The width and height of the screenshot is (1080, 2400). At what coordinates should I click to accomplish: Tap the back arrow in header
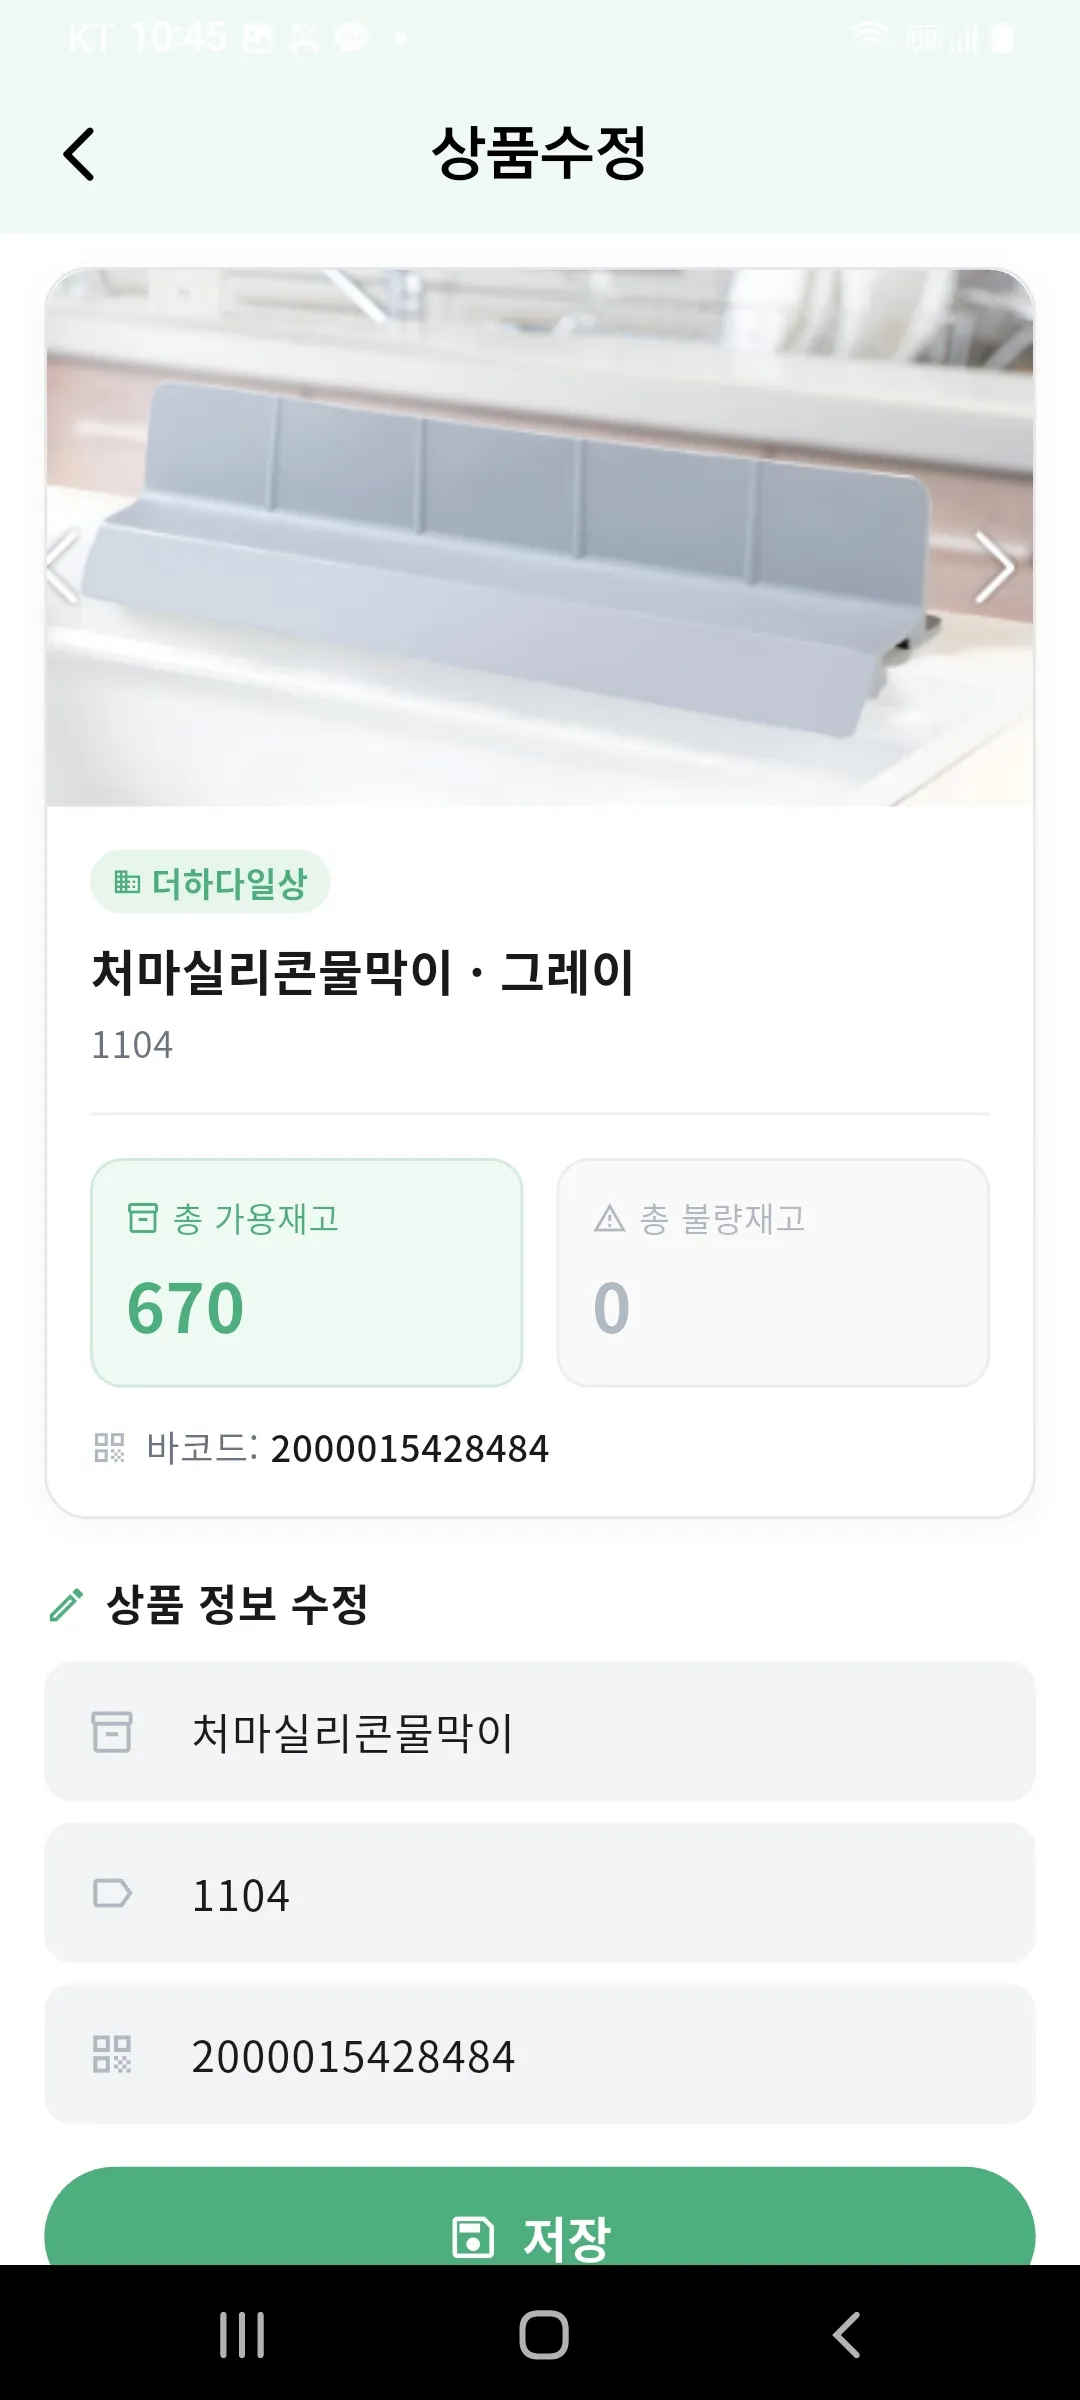(79, 154)
